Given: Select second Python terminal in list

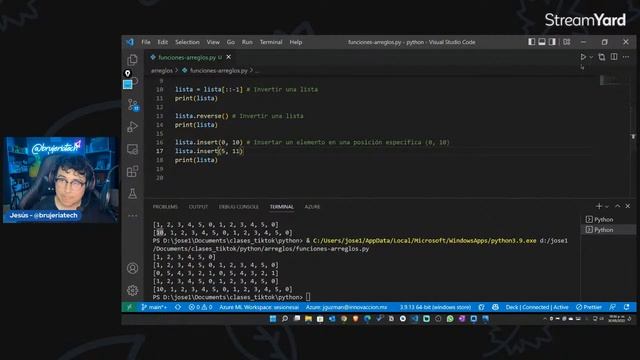Looking at the screenshot, I should click(608, 230).
